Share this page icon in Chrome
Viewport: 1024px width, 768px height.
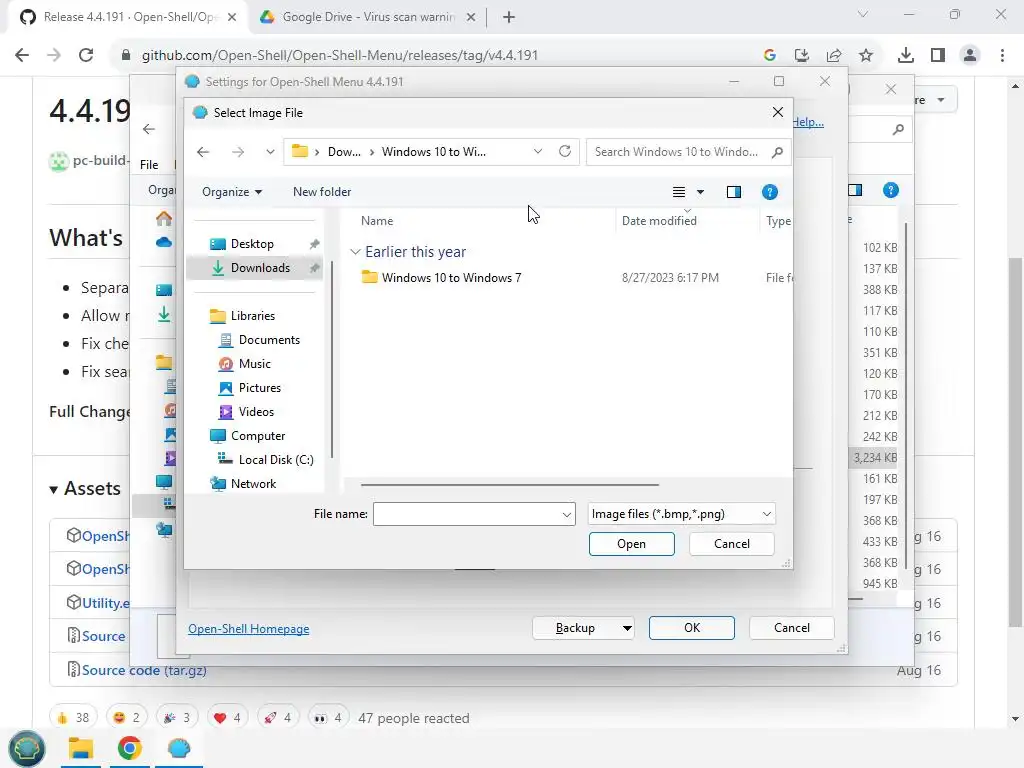click(834, 56)
